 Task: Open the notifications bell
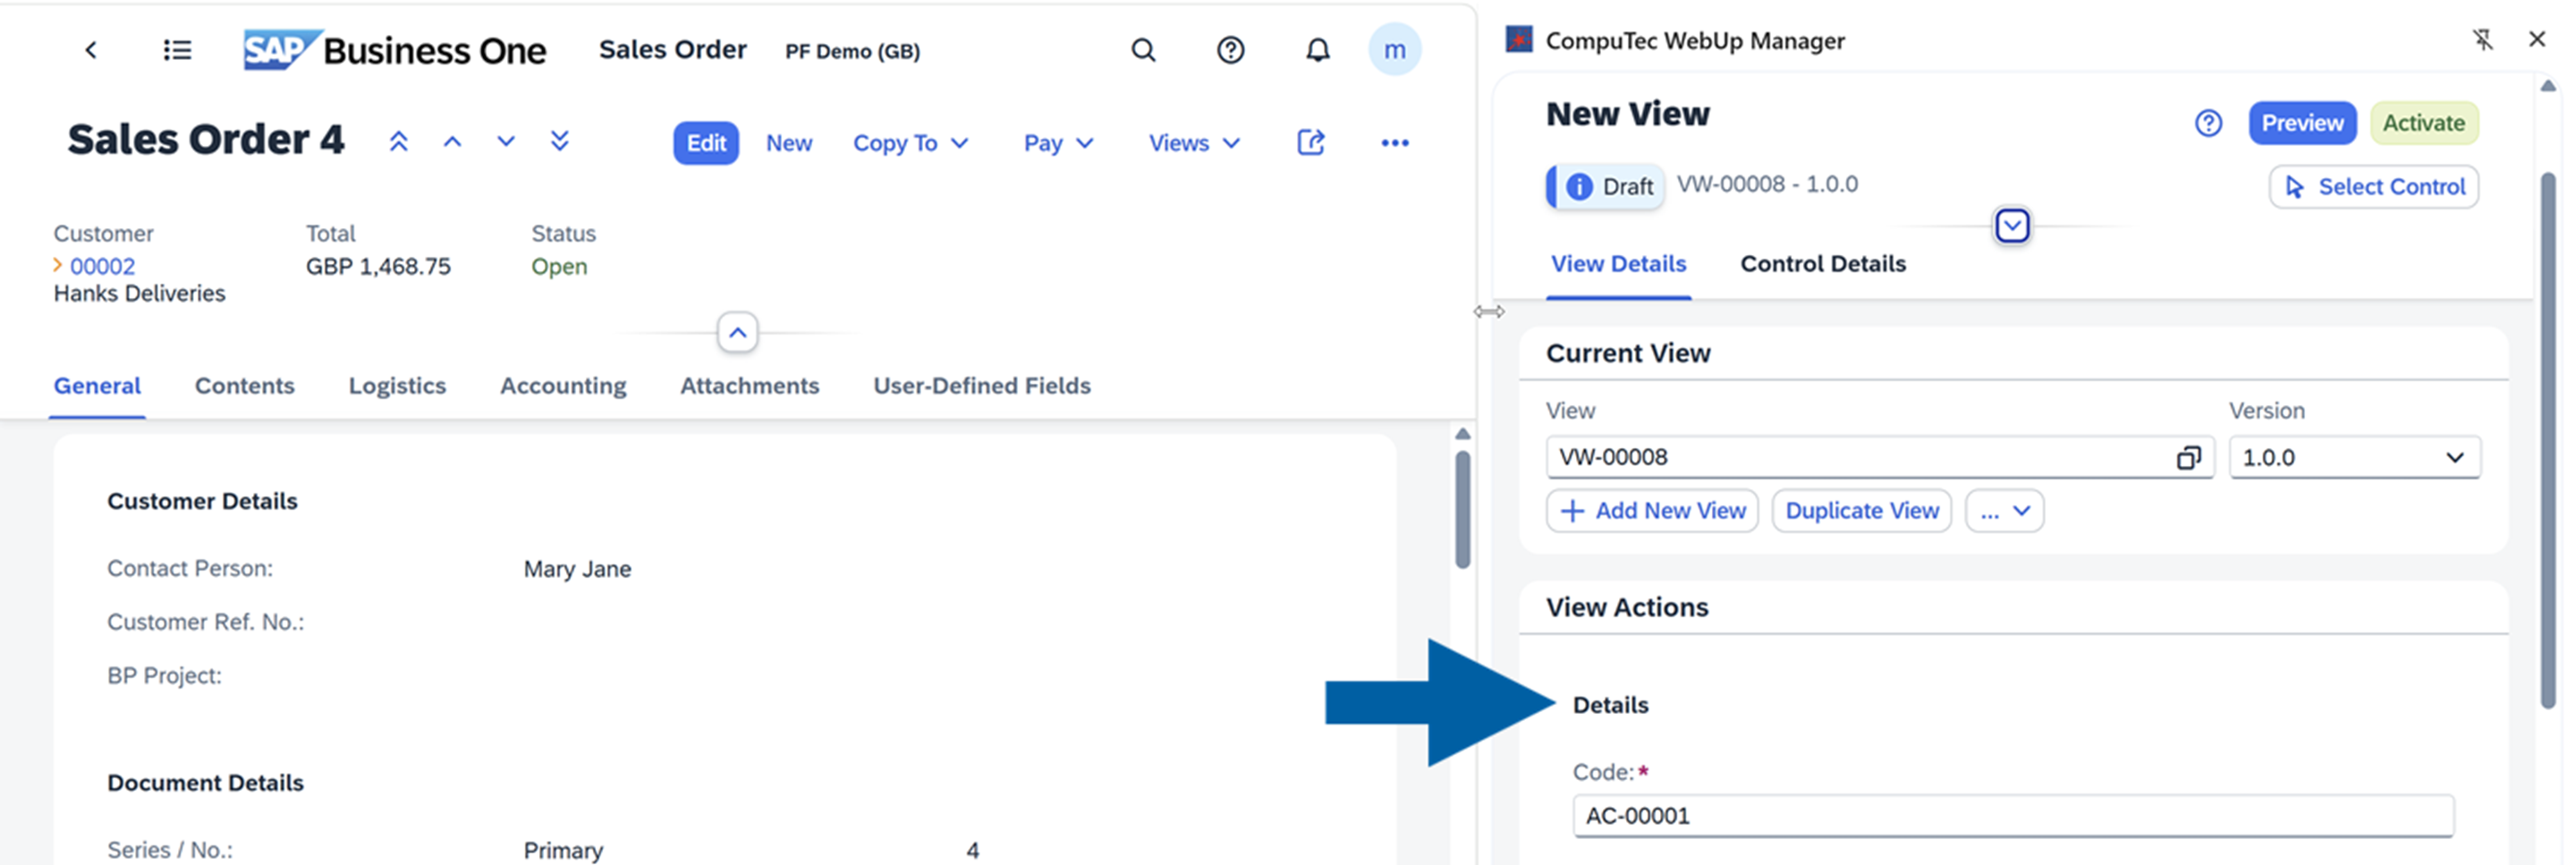click(x=1318, y=50)
